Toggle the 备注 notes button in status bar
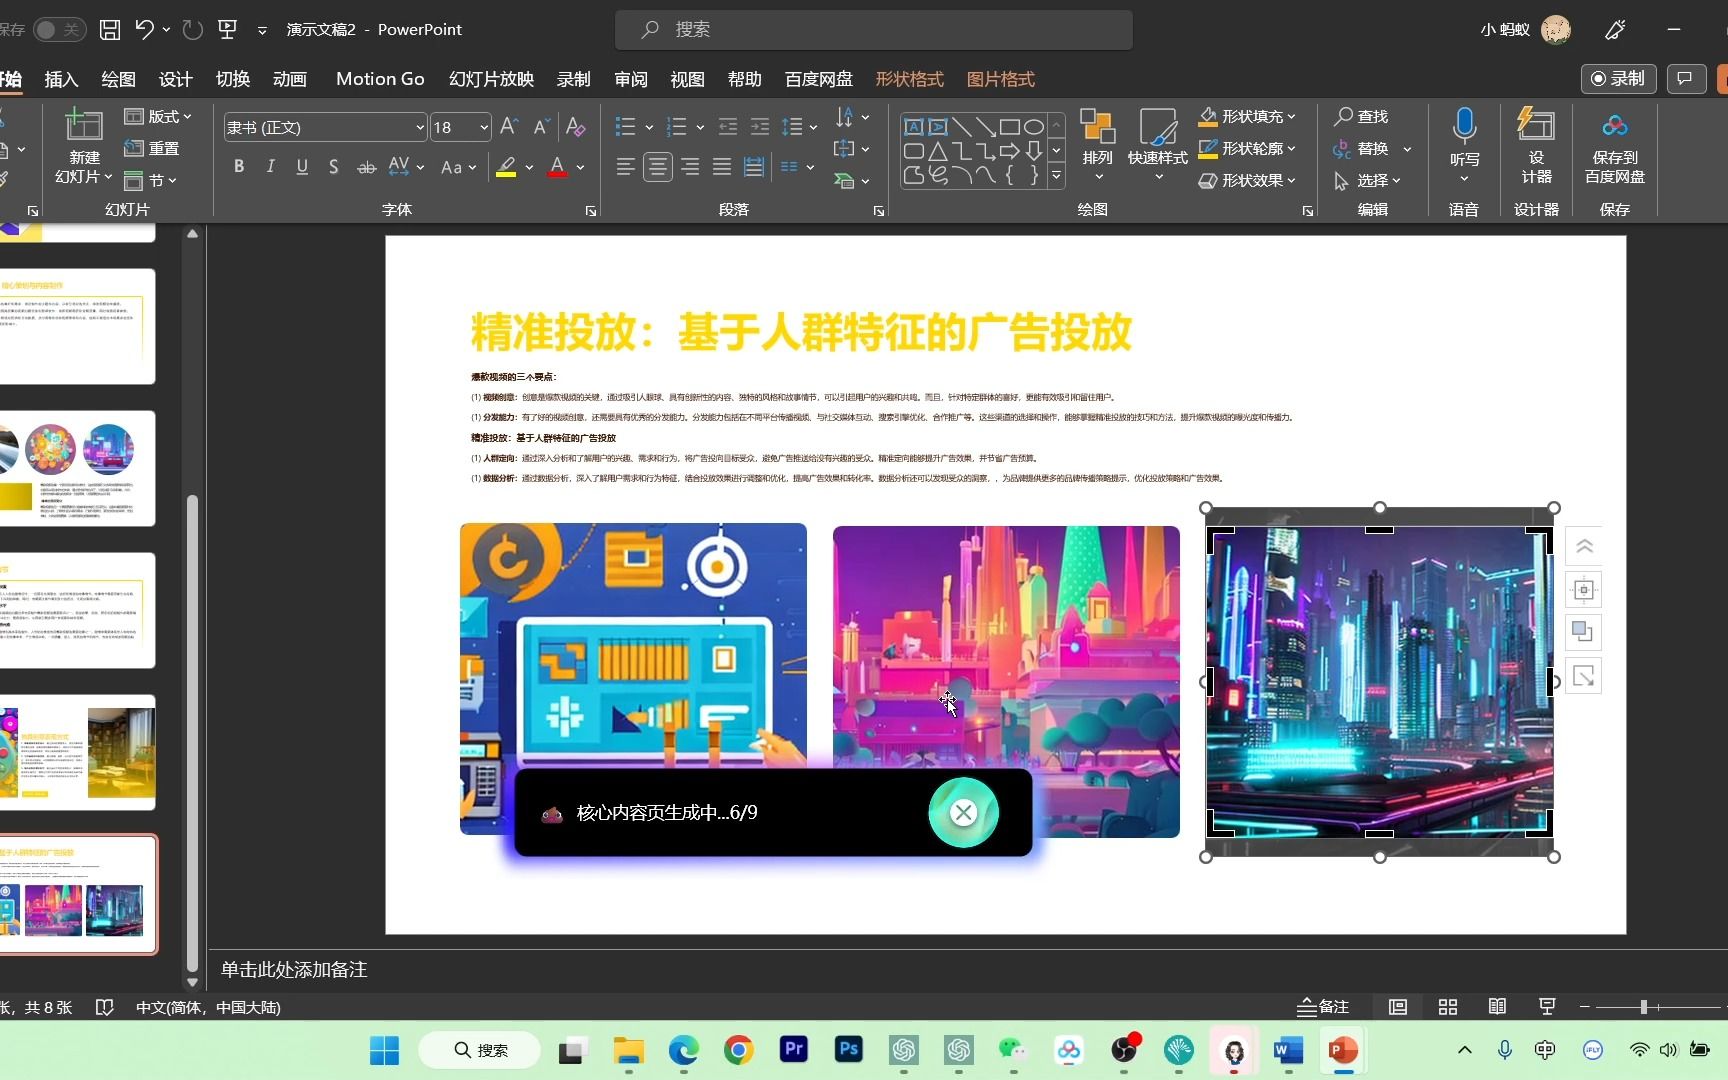Viewport: 1728px width, 1080px height. pyautogui.click(x=1323, y=1006)
